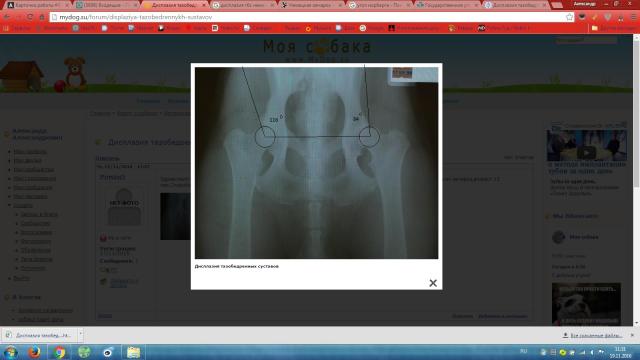This screenshot has width=640, height=360.
Task: Go to browser home page icon
Action: click(x=42, y=17)
